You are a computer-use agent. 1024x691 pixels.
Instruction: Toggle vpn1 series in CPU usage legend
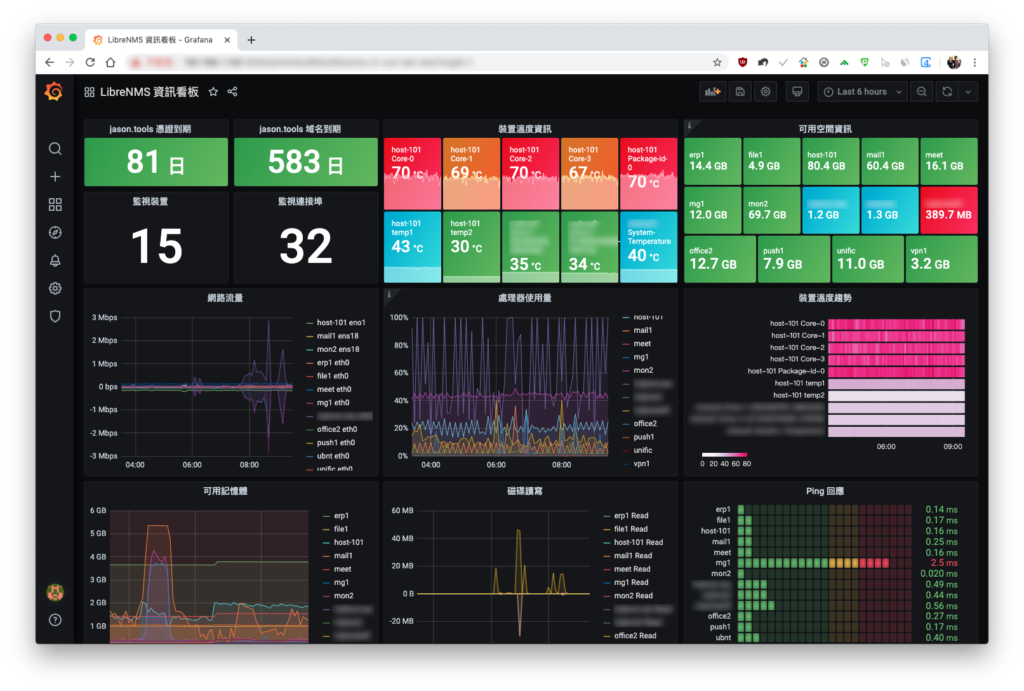[642, 464]
